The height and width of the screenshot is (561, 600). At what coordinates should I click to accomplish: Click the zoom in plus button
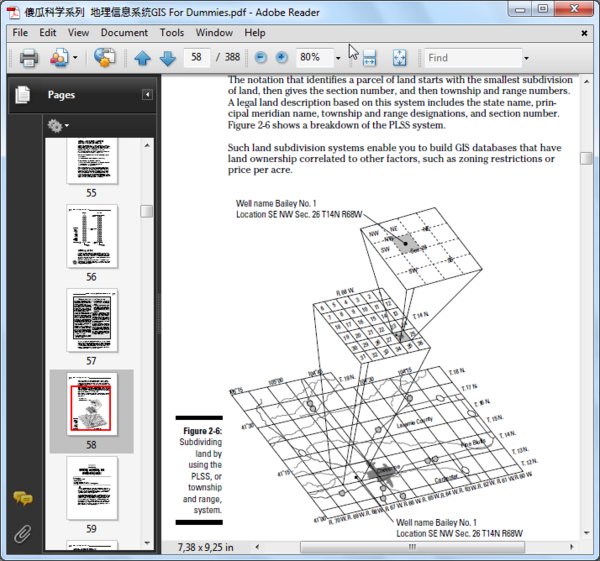(281, 58)
